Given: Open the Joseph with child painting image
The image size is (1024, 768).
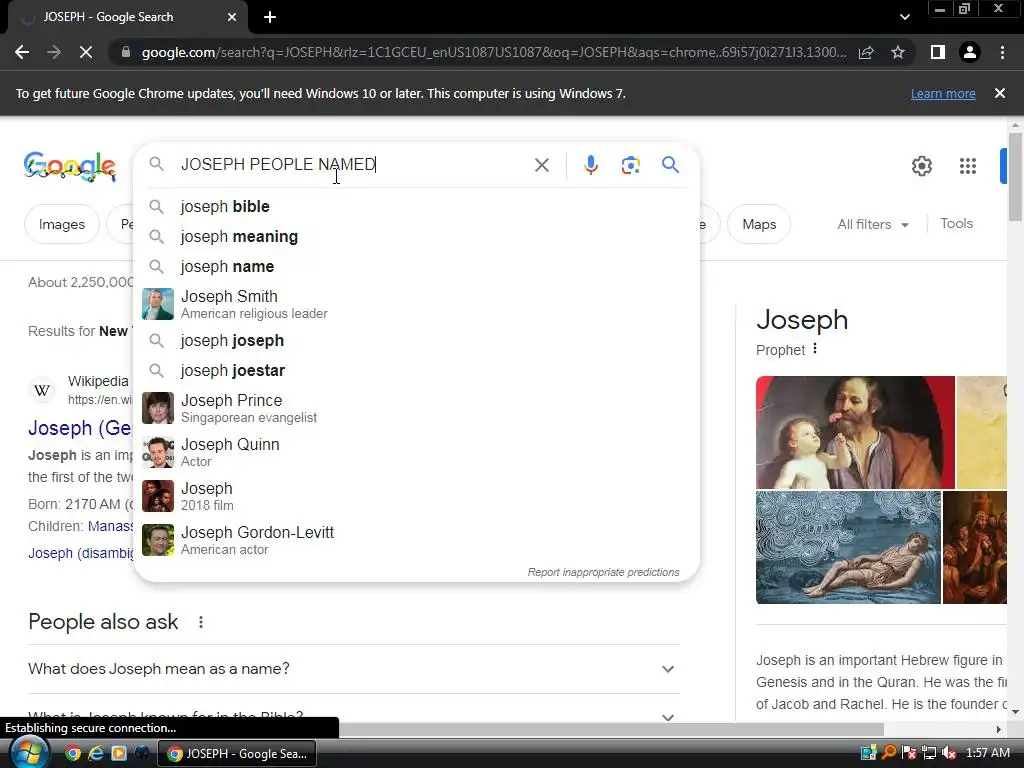Looking at the screenshot, I should [x=855, y=432].
